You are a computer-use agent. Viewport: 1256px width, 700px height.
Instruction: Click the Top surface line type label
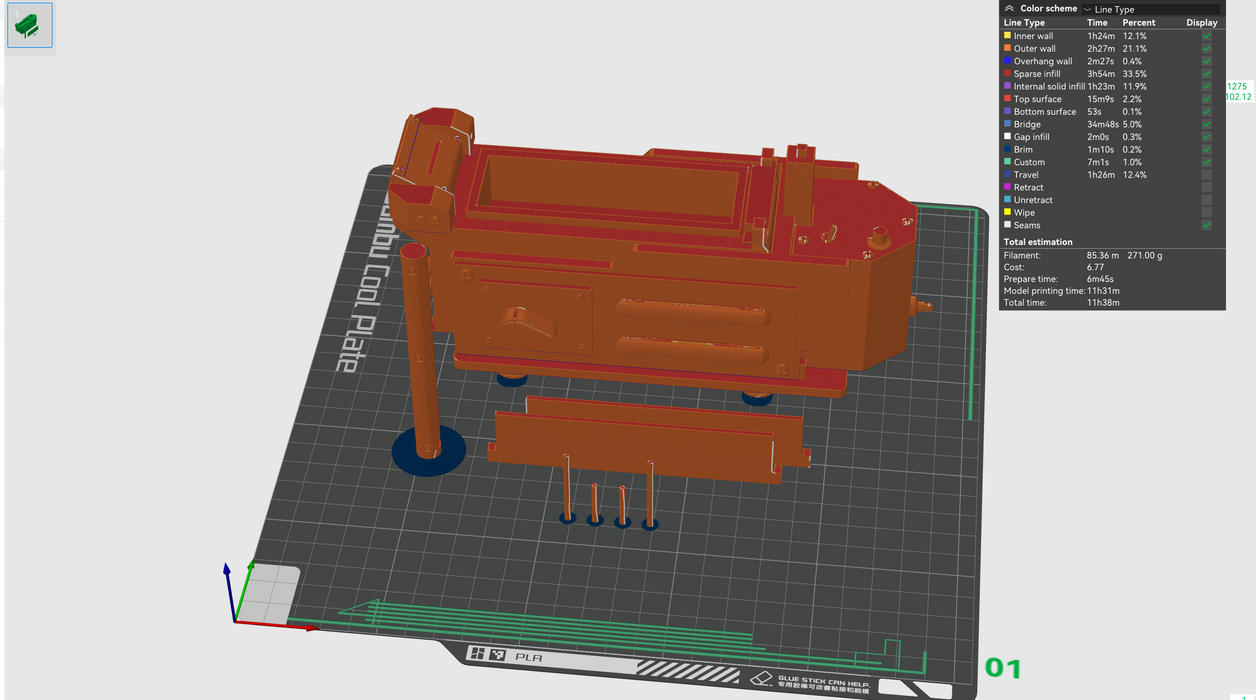[x=1037, y=99]
